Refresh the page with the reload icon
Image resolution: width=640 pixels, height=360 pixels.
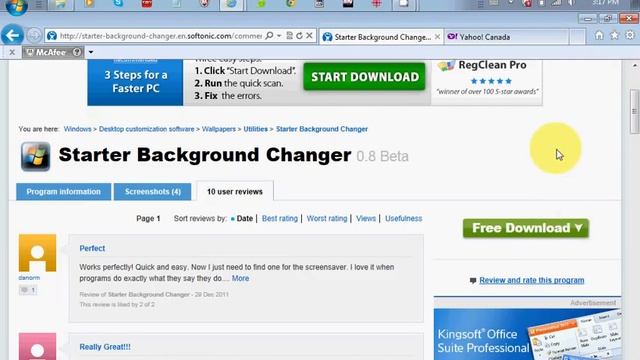299,36
